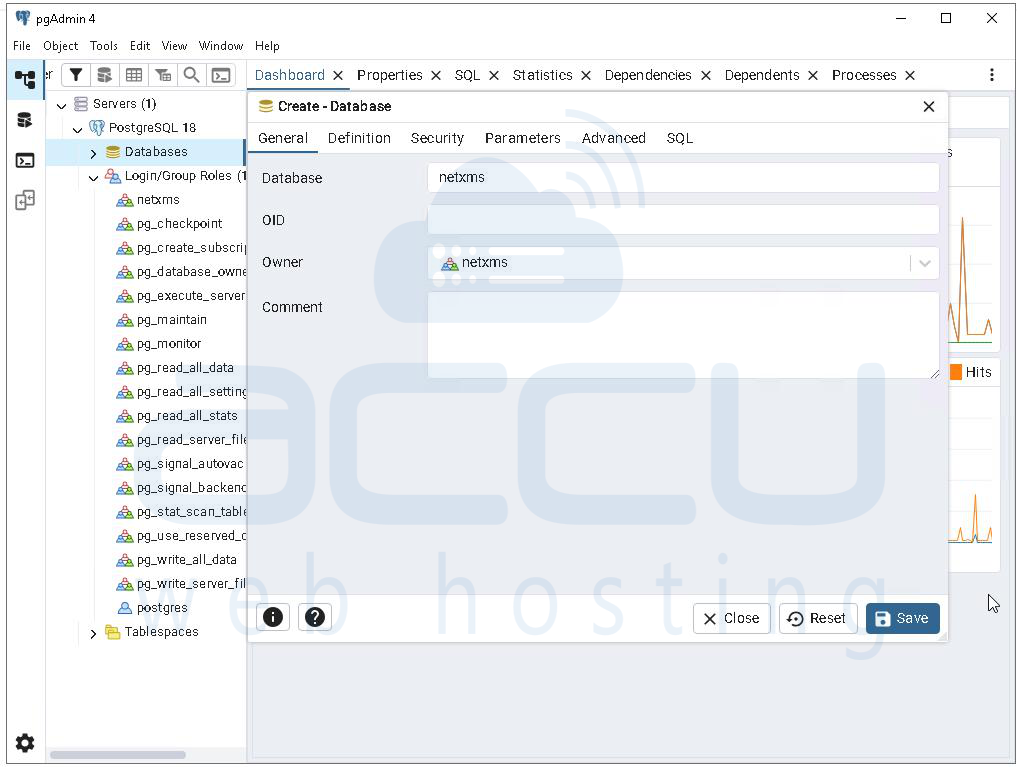Open the PSQL Tool Workspace sidebar icon
This screenshot has width=1017, height=767.
[25, 160]
